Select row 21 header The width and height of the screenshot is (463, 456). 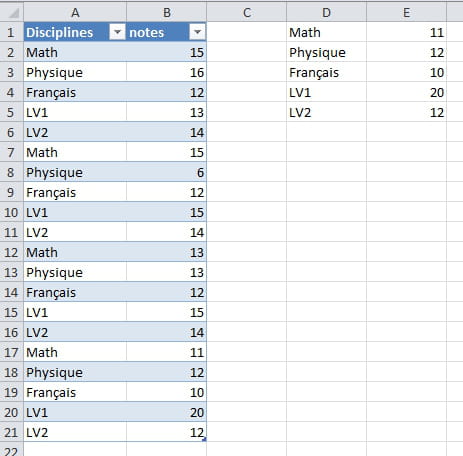(11, 432)
